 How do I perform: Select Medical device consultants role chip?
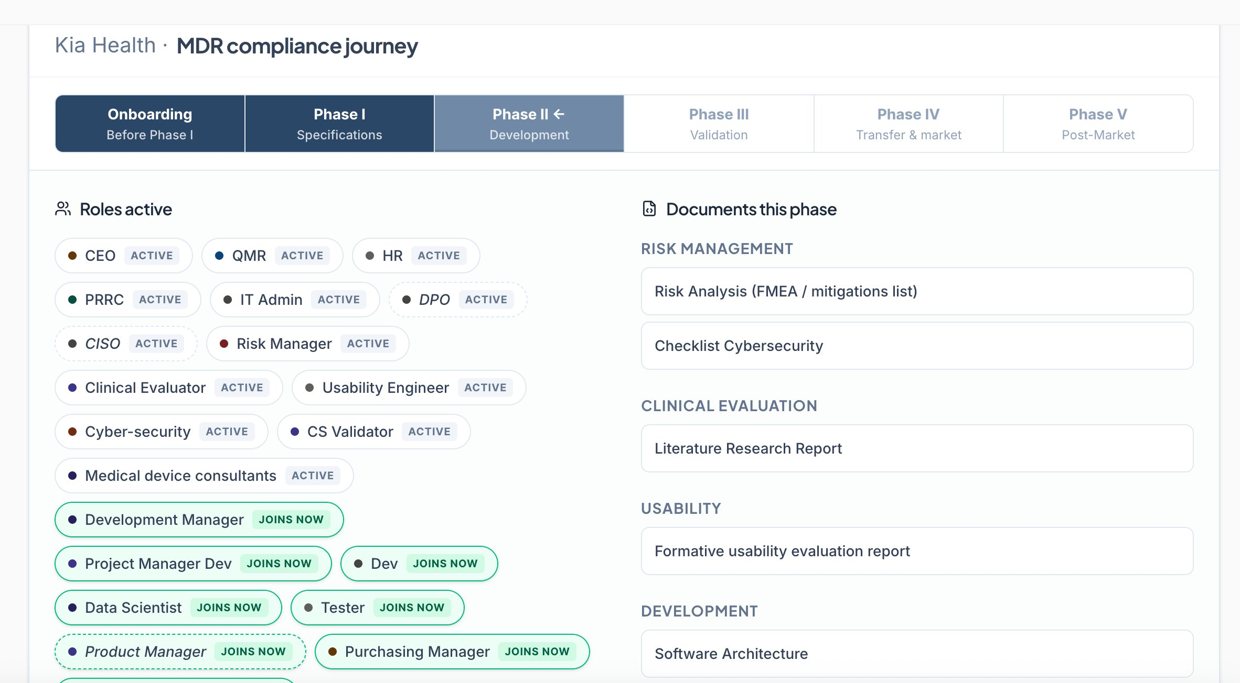click(x=204, y=475)
